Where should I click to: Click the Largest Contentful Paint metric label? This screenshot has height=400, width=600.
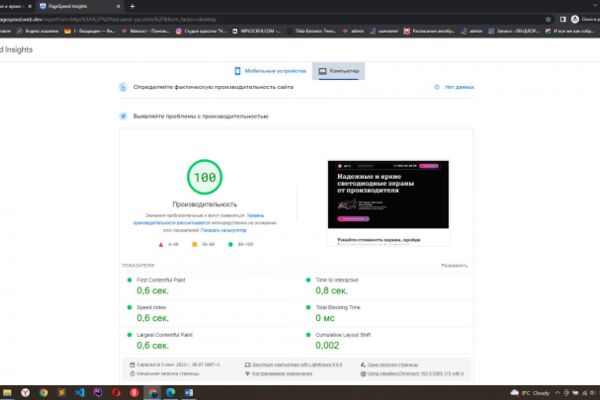[165, 335]
